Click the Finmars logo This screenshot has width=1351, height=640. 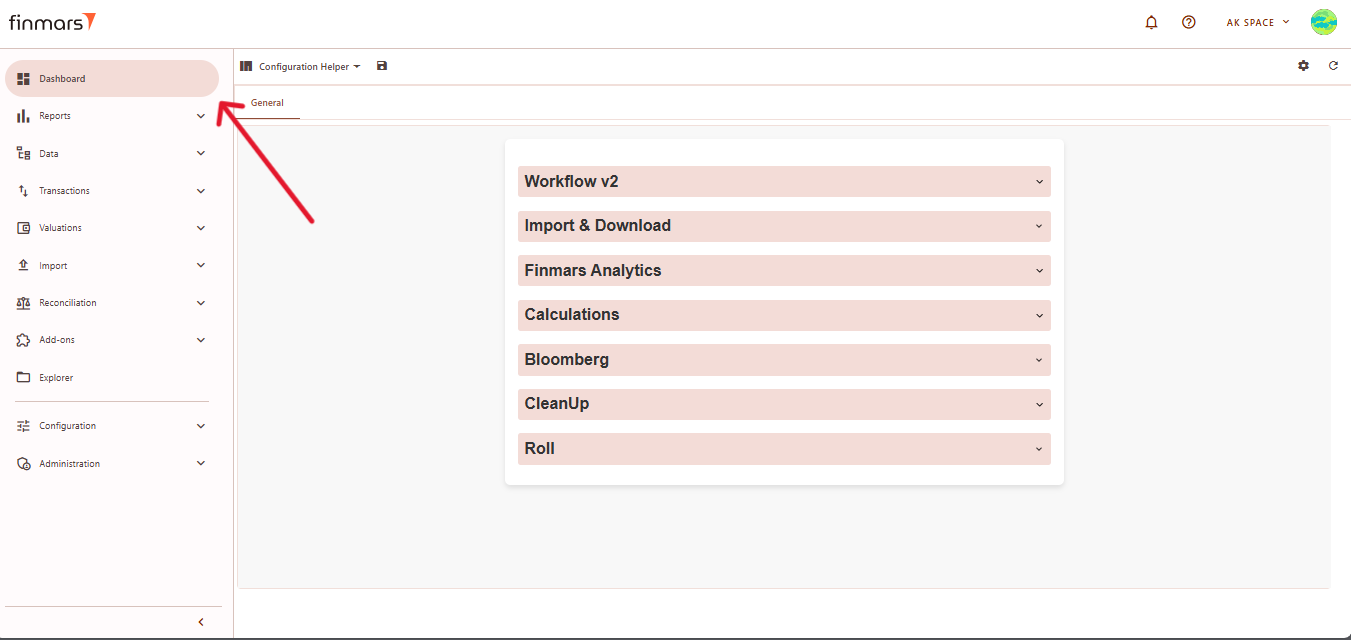52,22
